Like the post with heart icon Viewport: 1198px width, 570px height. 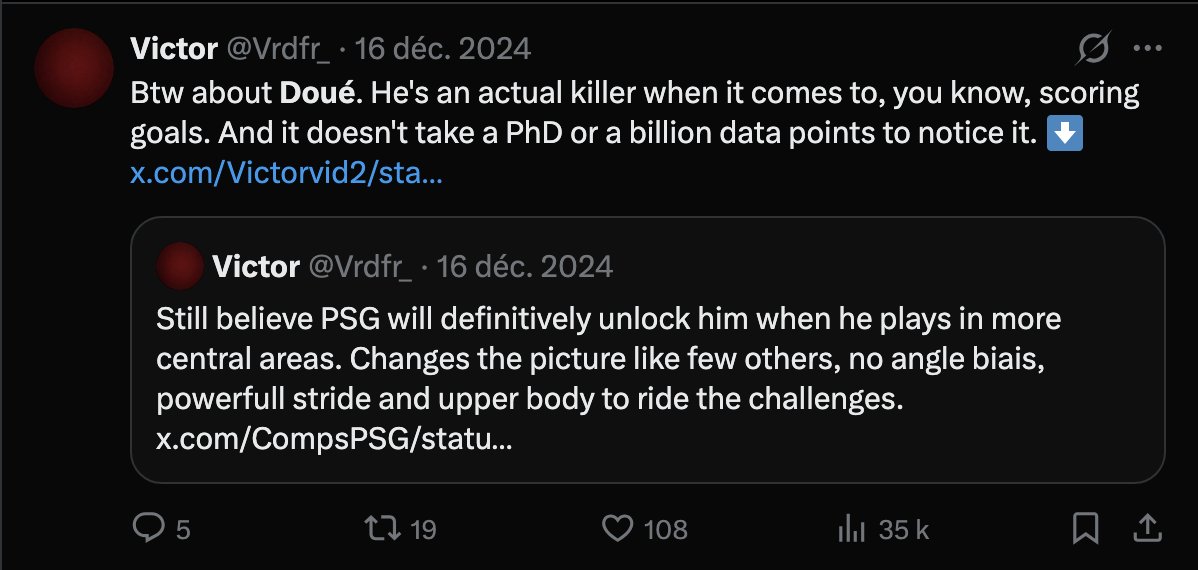(617, 528)
